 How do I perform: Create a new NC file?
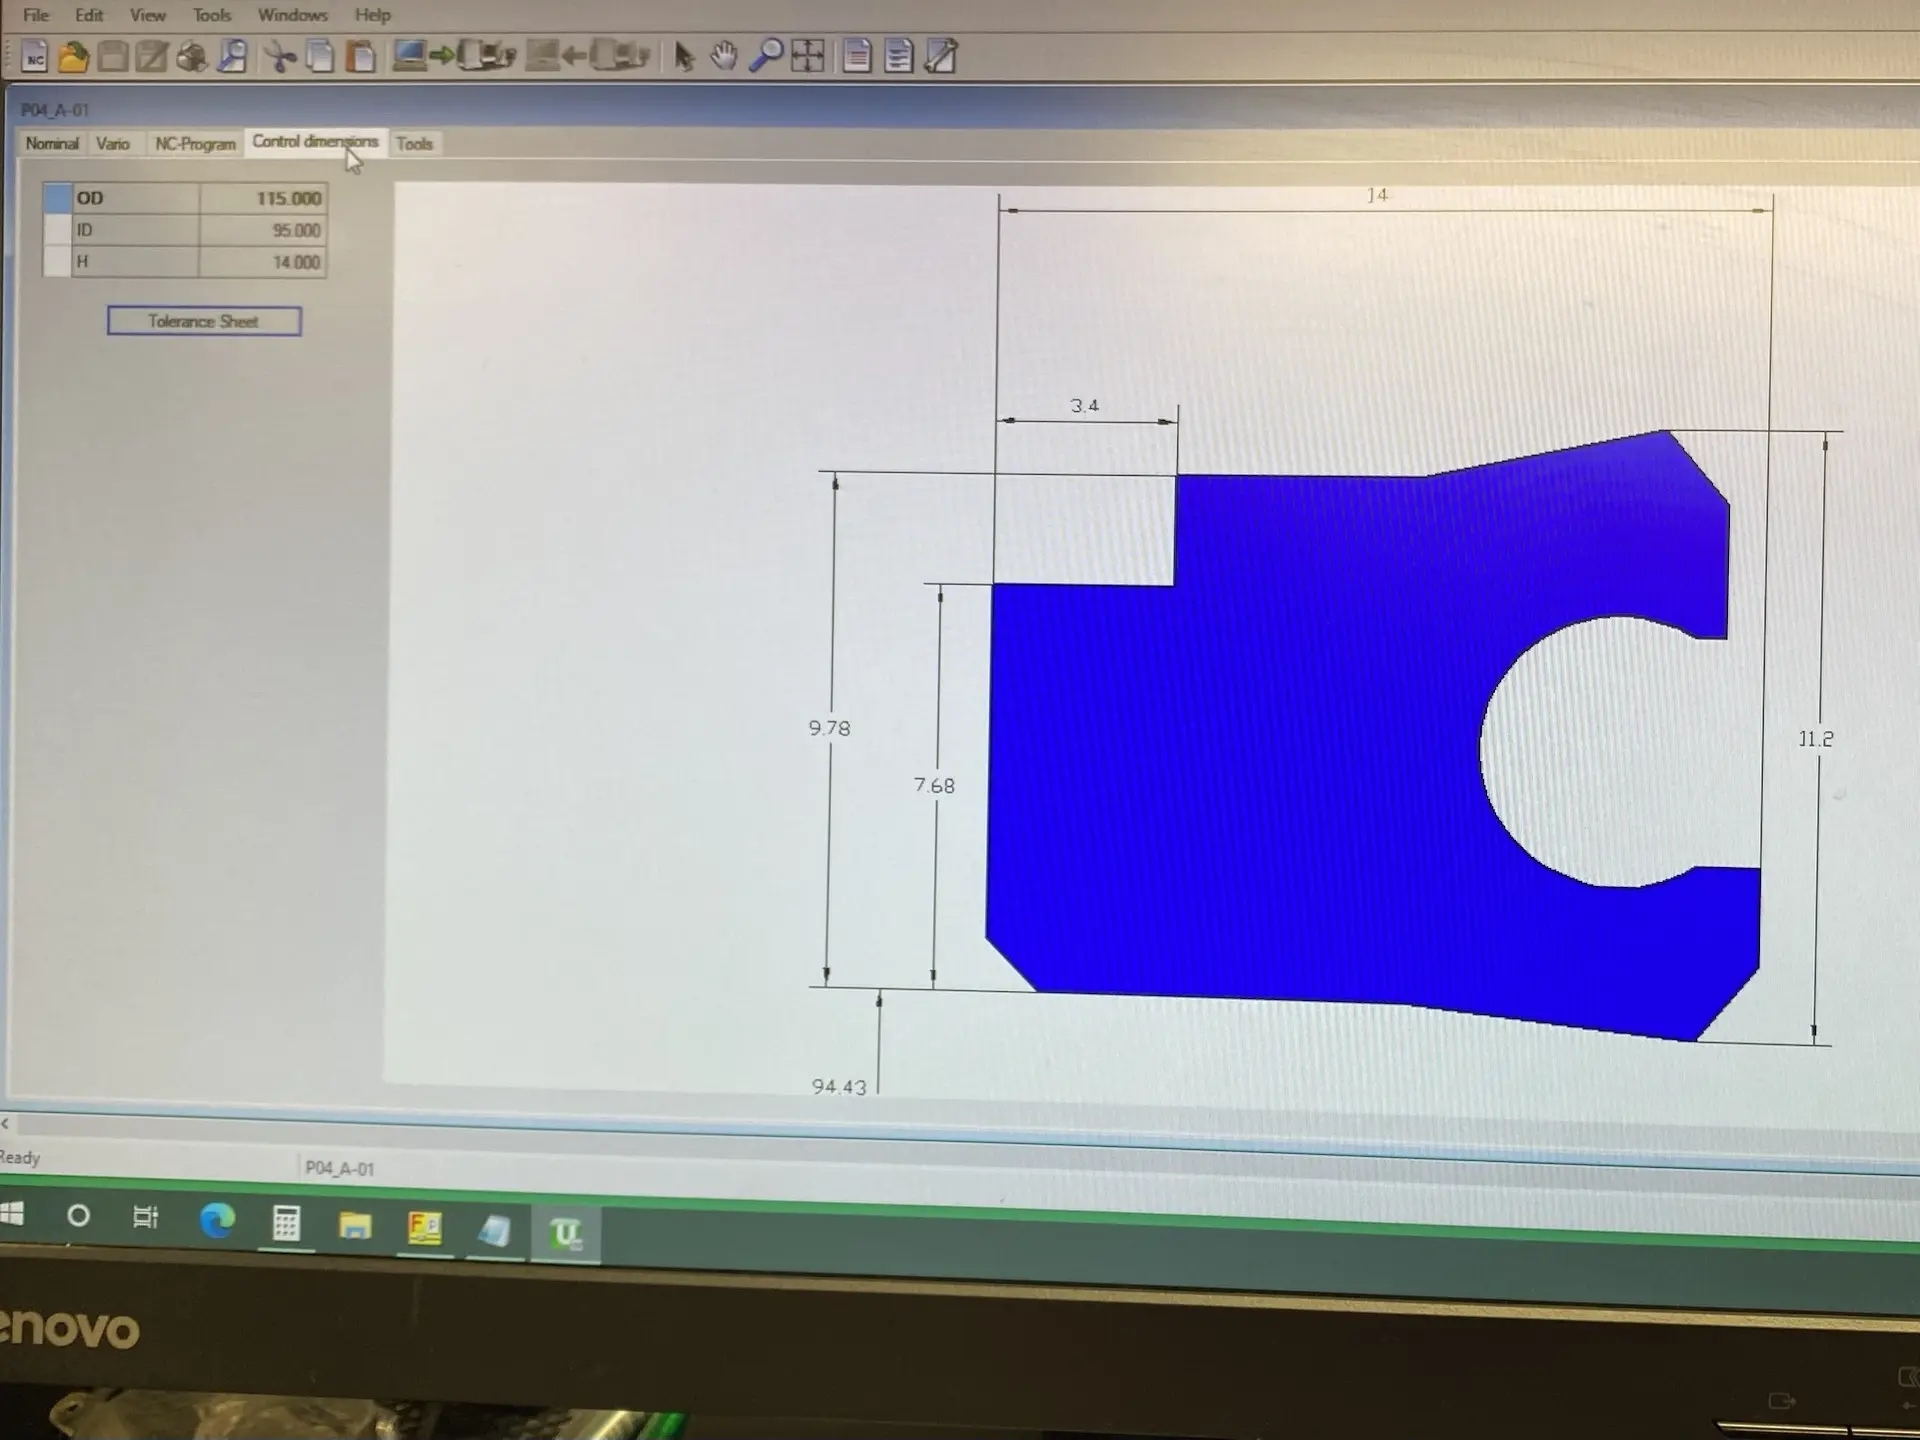pos(35,57)
